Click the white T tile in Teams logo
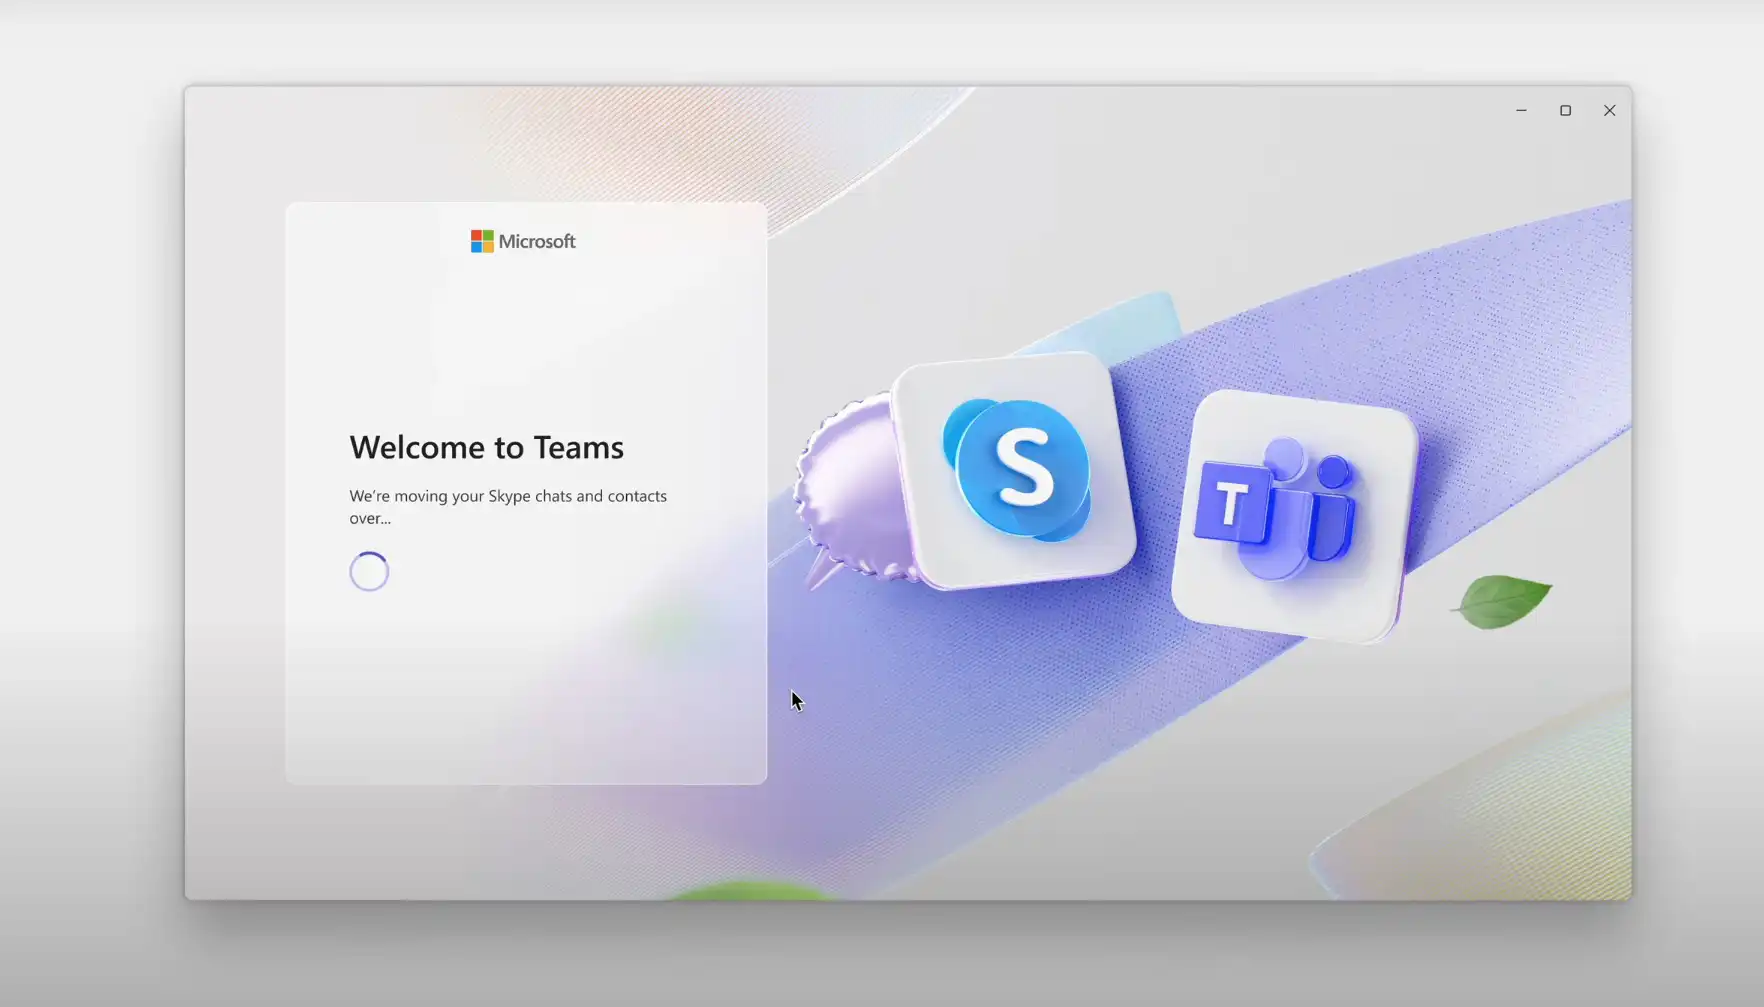Viewport: 1764px width, 1007px height. (1231, 503)
